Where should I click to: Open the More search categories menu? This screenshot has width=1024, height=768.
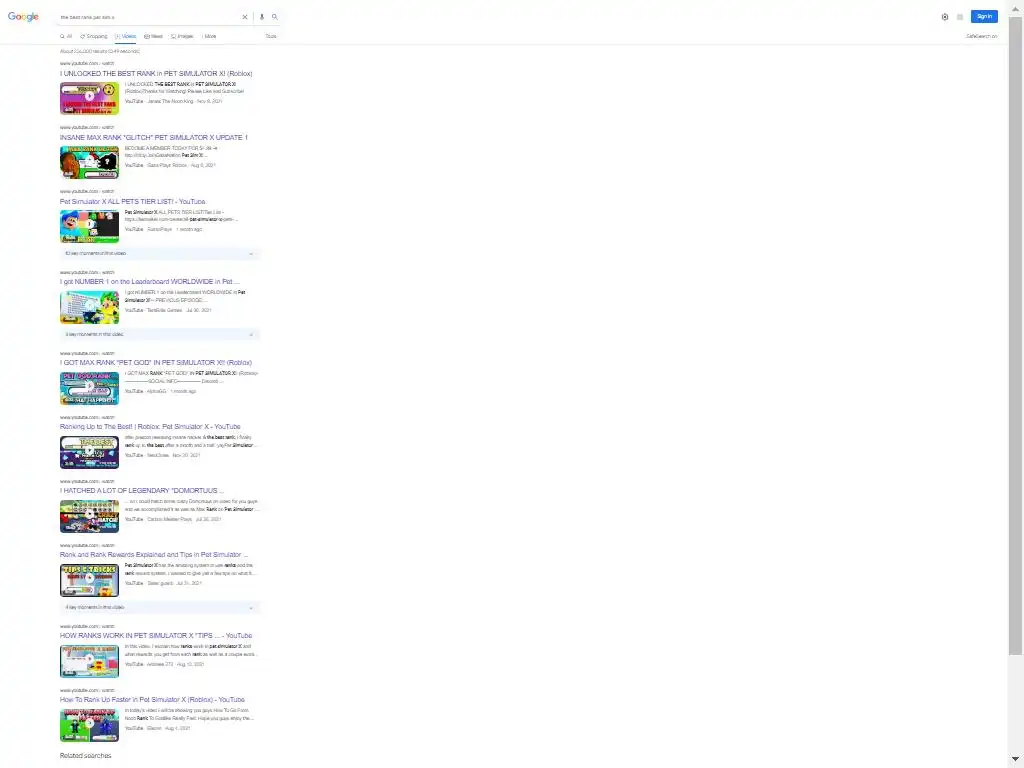[x=209, y=37]
